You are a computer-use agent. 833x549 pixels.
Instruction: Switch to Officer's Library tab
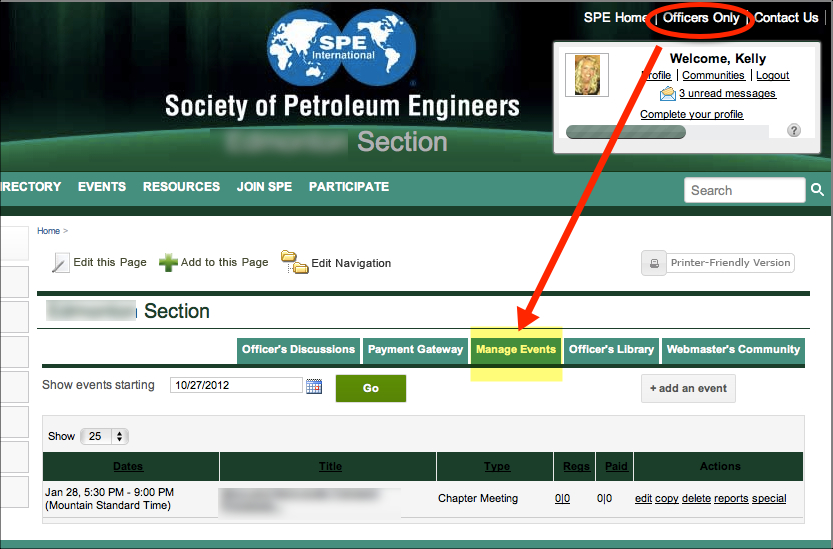[x=611, y=350]
